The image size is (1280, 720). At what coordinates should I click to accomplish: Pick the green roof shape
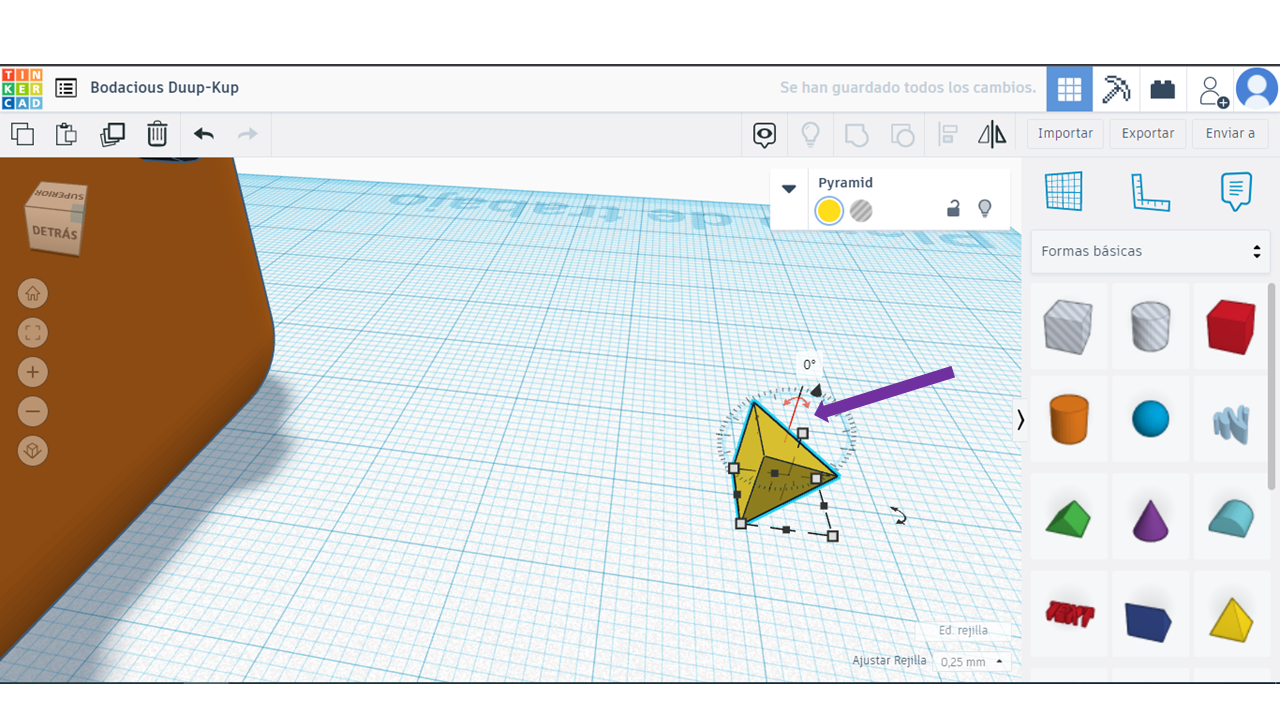[1068, 518]
